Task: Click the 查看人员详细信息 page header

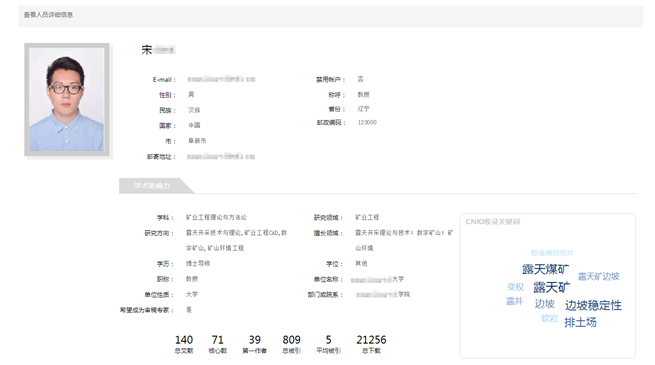Action: coord(48,15)
